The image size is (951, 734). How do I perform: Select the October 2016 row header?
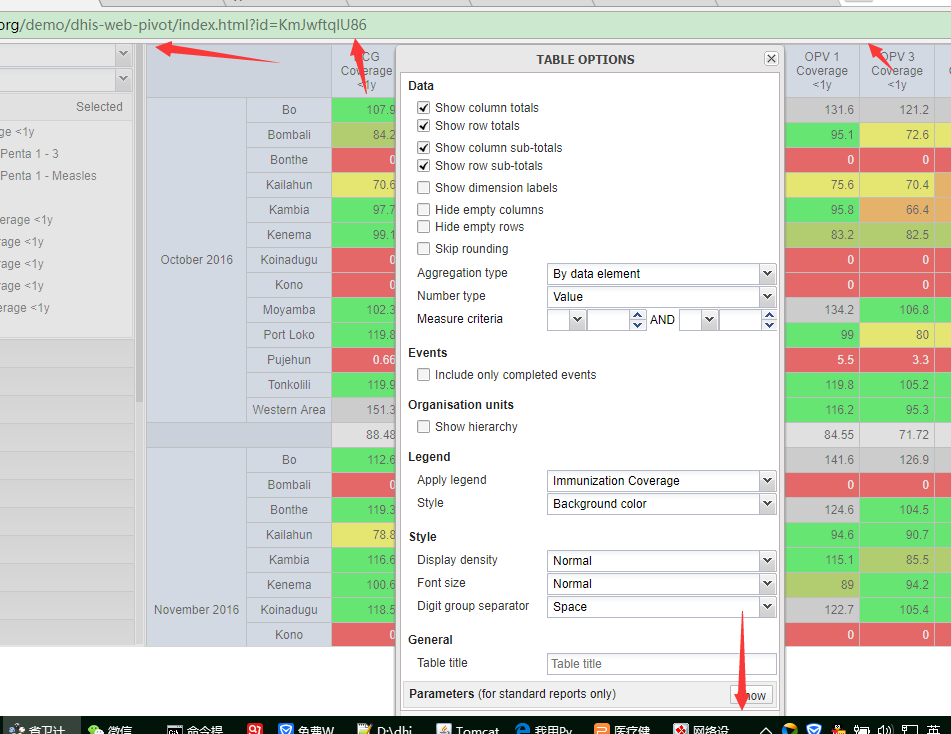pos(196,260)
